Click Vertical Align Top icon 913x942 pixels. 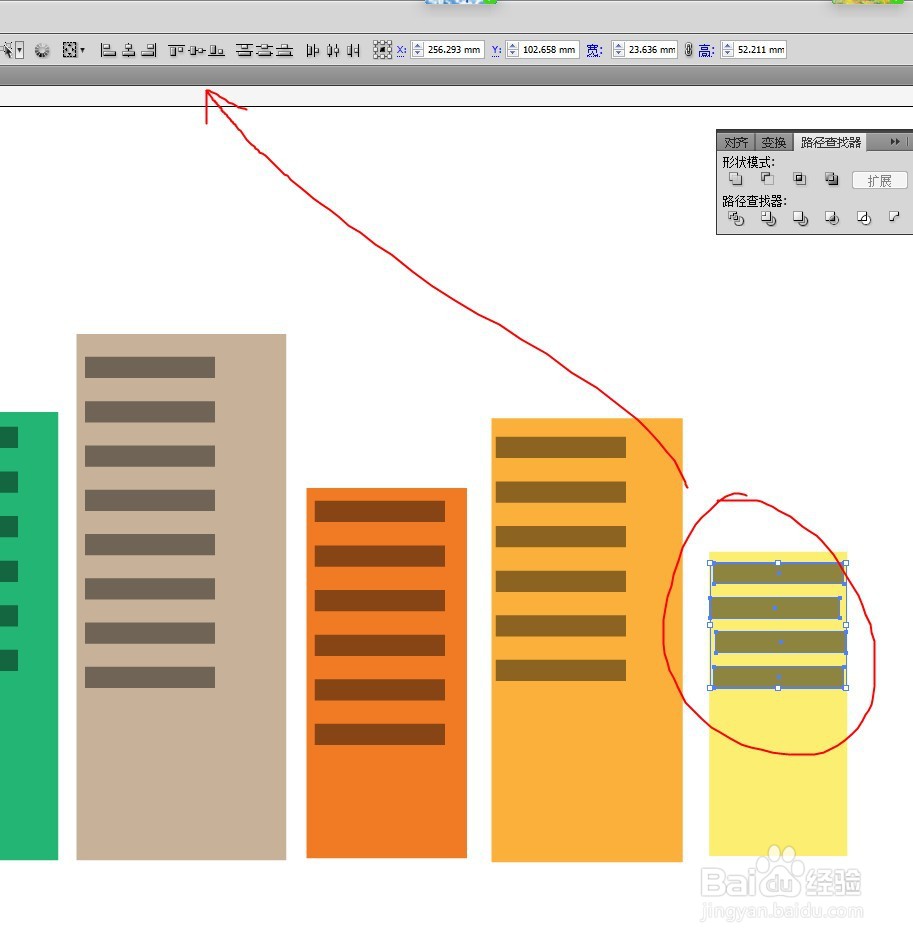(176, 50)
